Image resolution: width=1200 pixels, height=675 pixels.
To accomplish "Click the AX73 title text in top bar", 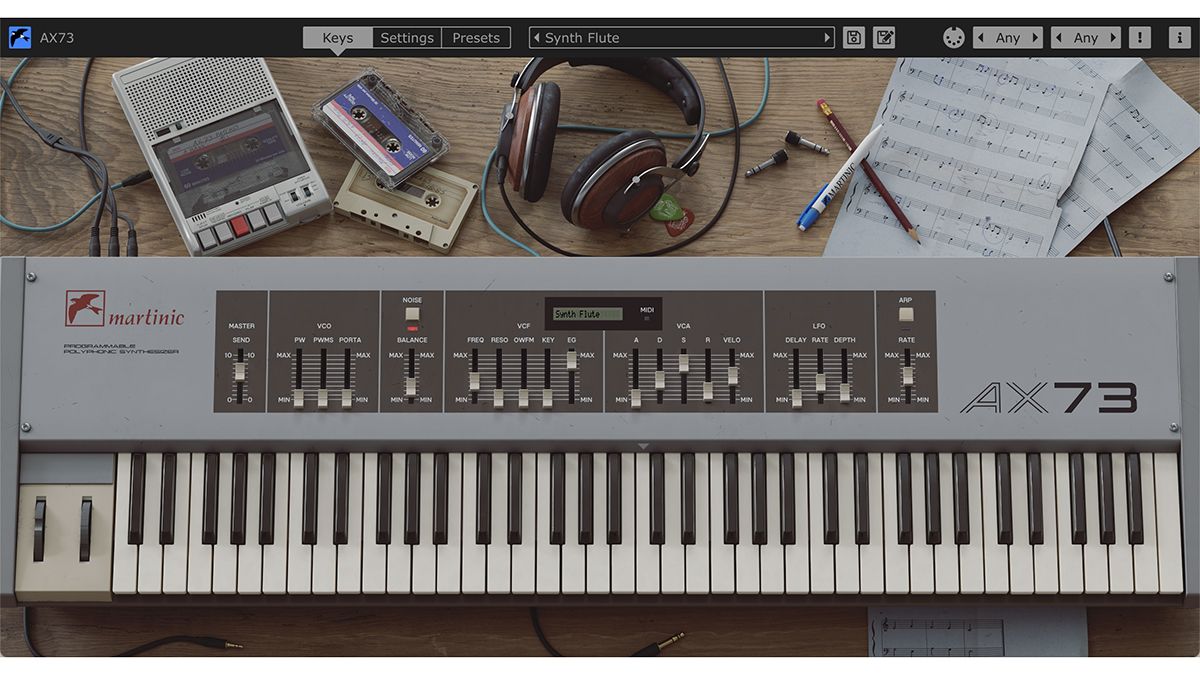I will click(57, 38).
